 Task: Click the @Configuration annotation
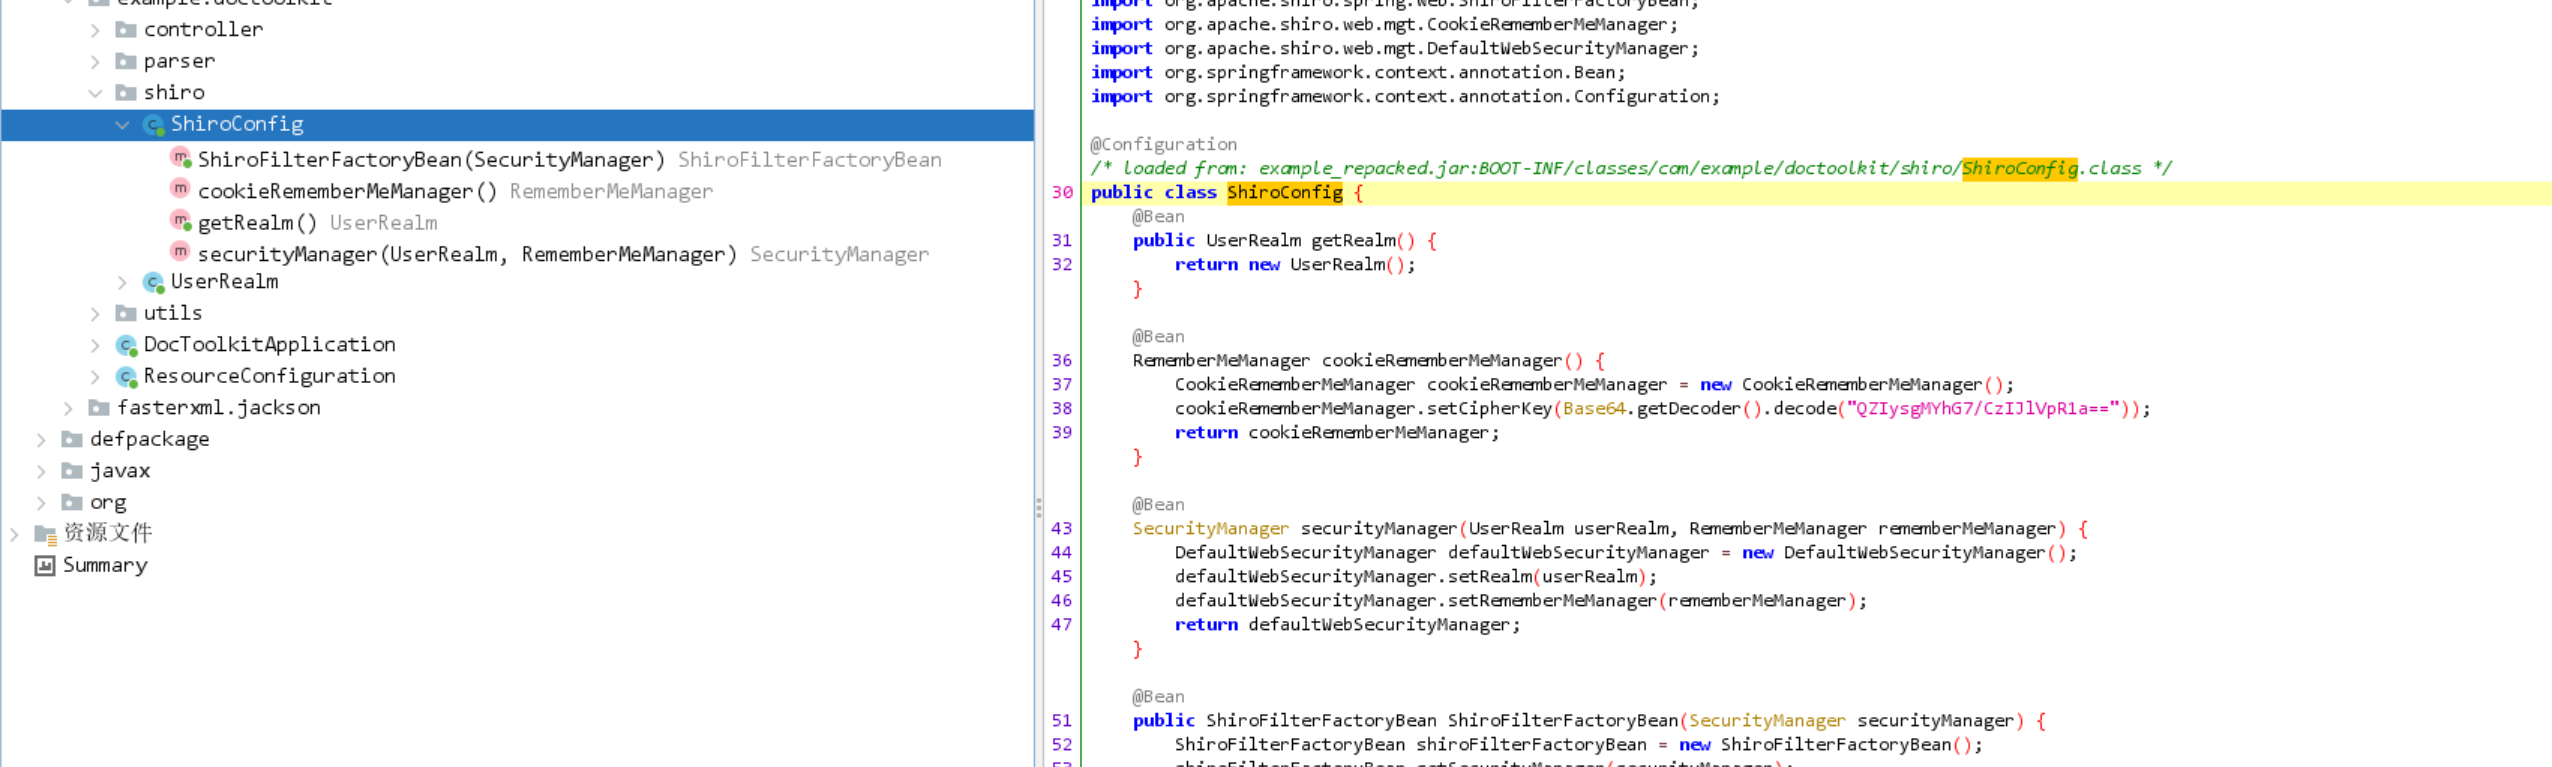pos(1163,144)
